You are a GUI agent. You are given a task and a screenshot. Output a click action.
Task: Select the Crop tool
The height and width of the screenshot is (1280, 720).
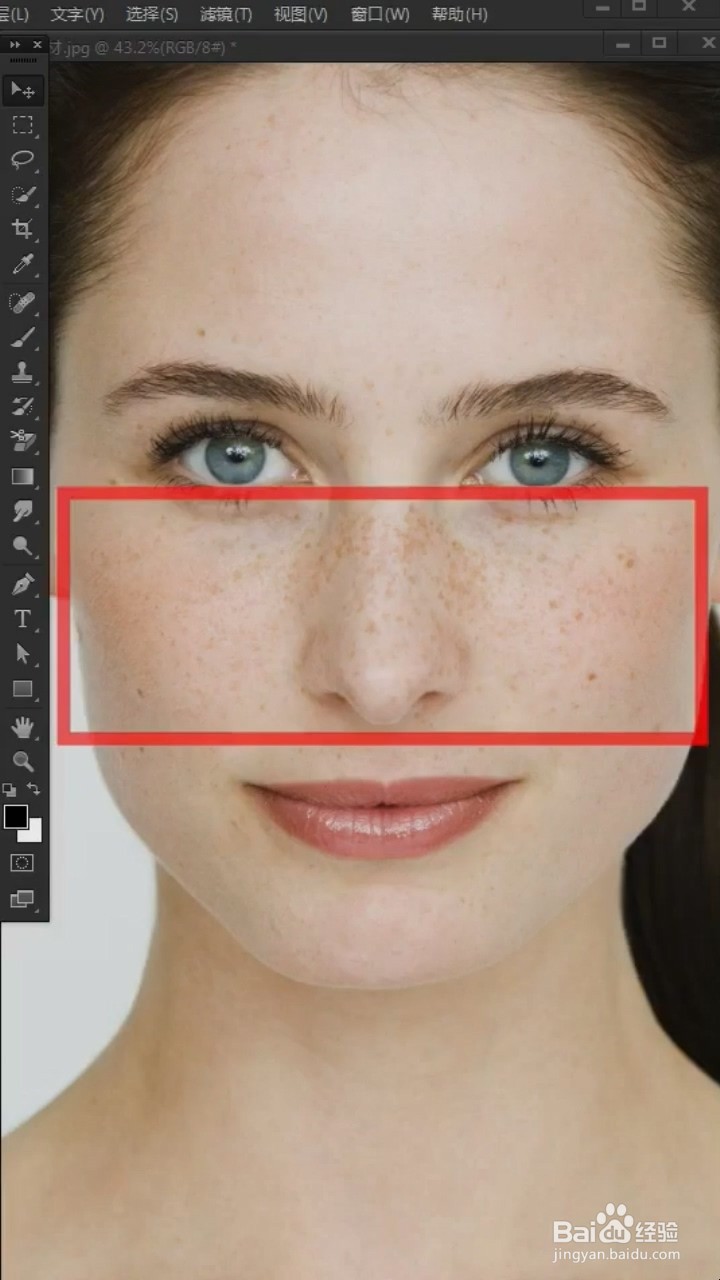pyautogui.click(x=22, y=230)
